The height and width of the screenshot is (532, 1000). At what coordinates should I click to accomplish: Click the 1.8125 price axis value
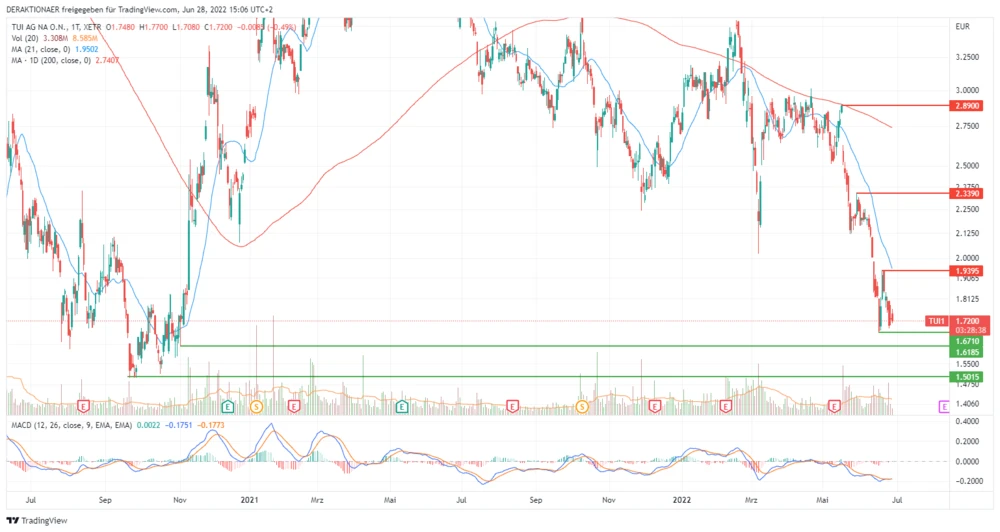coord(967,299)
